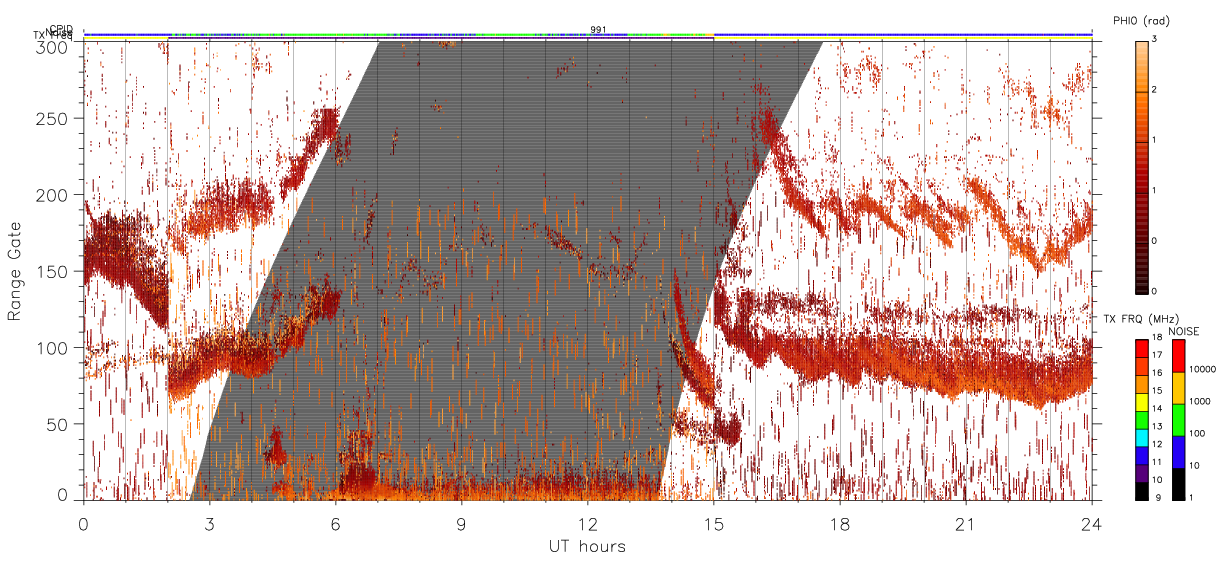This screenshot has height=567, width=1228.
Task: Click the PHI0 gradient colorbar
Action: 1142,167
